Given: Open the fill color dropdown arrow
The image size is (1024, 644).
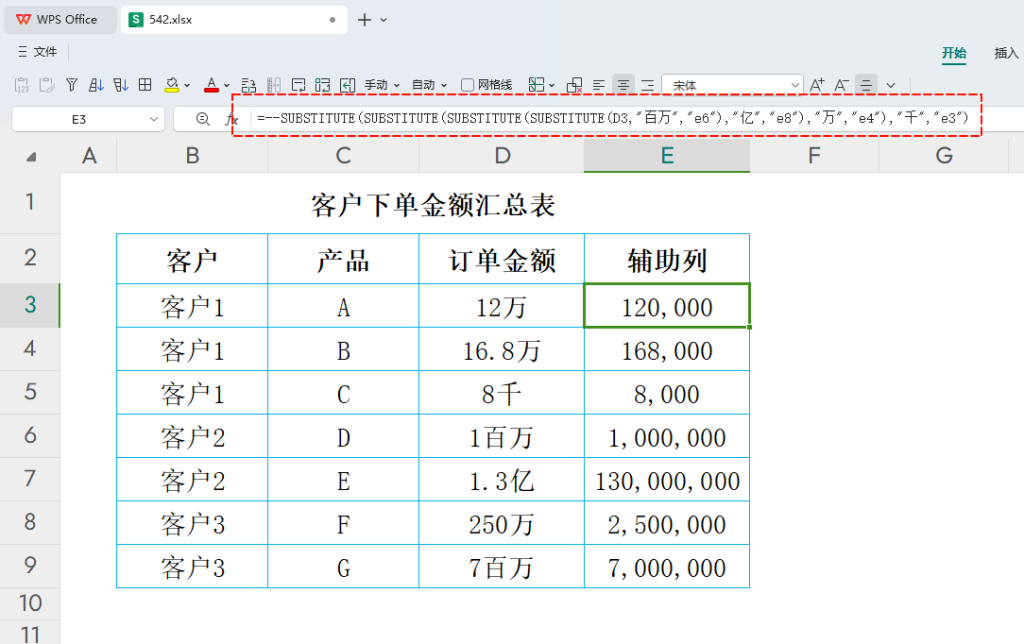Looking at the screenshot, I should point(187,86).
